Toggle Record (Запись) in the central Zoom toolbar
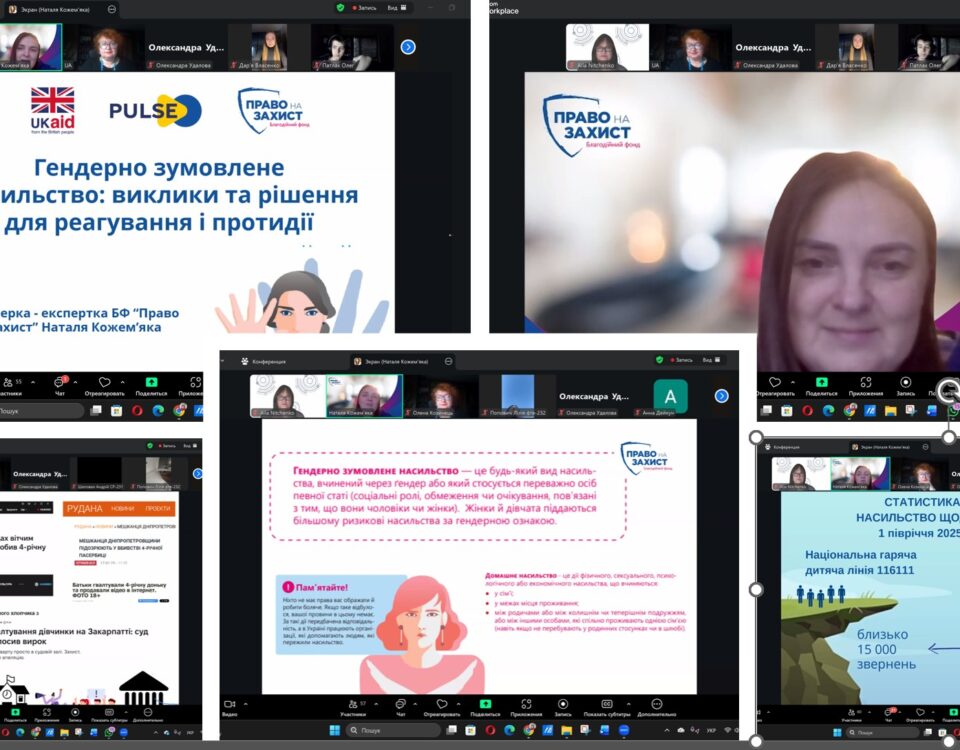The image size is (960, 750). pos(563,704)
